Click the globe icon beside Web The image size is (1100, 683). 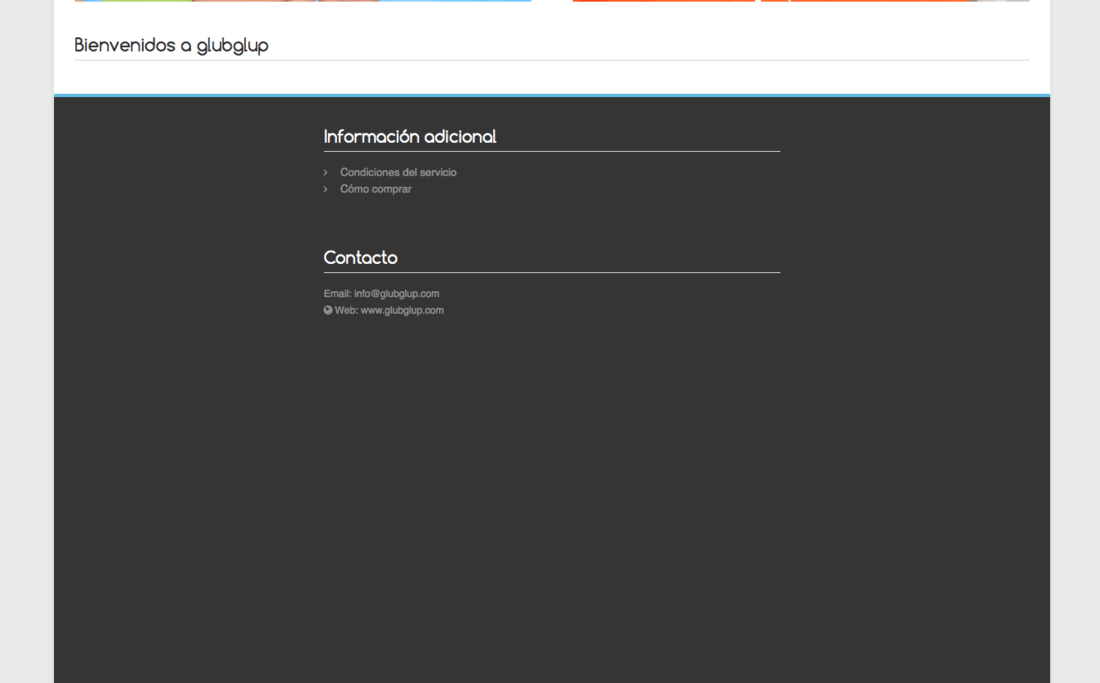(328, 310)
